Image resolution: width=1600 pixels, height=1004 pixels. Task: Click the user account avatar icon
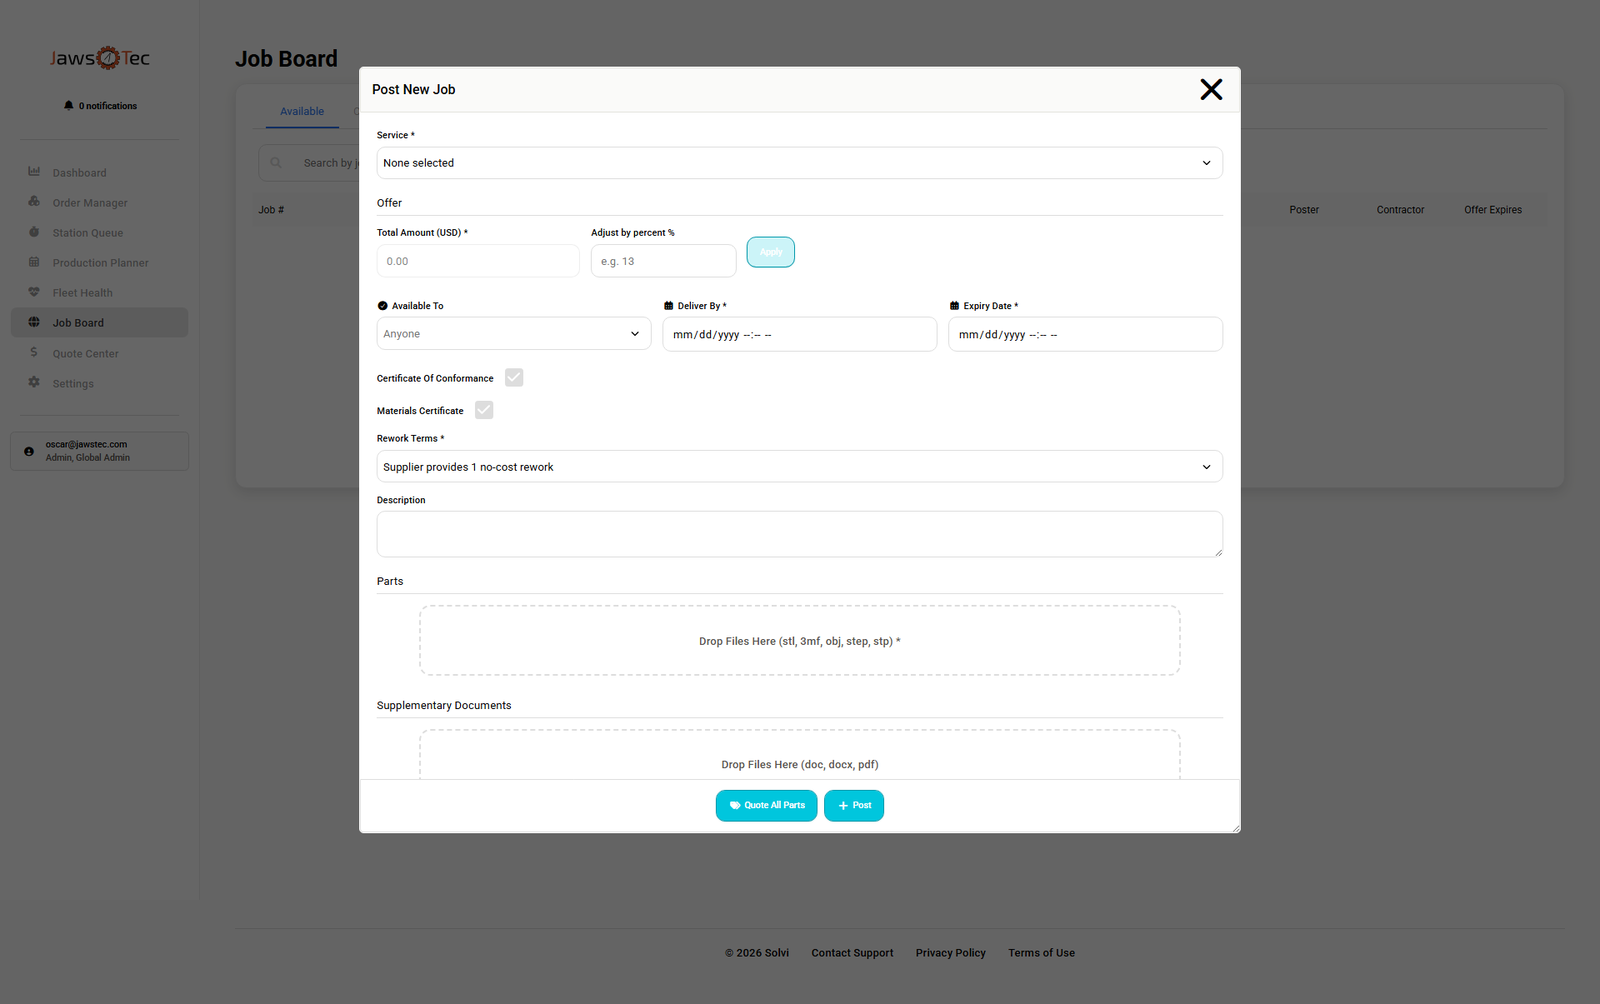[x=29, y=451]
